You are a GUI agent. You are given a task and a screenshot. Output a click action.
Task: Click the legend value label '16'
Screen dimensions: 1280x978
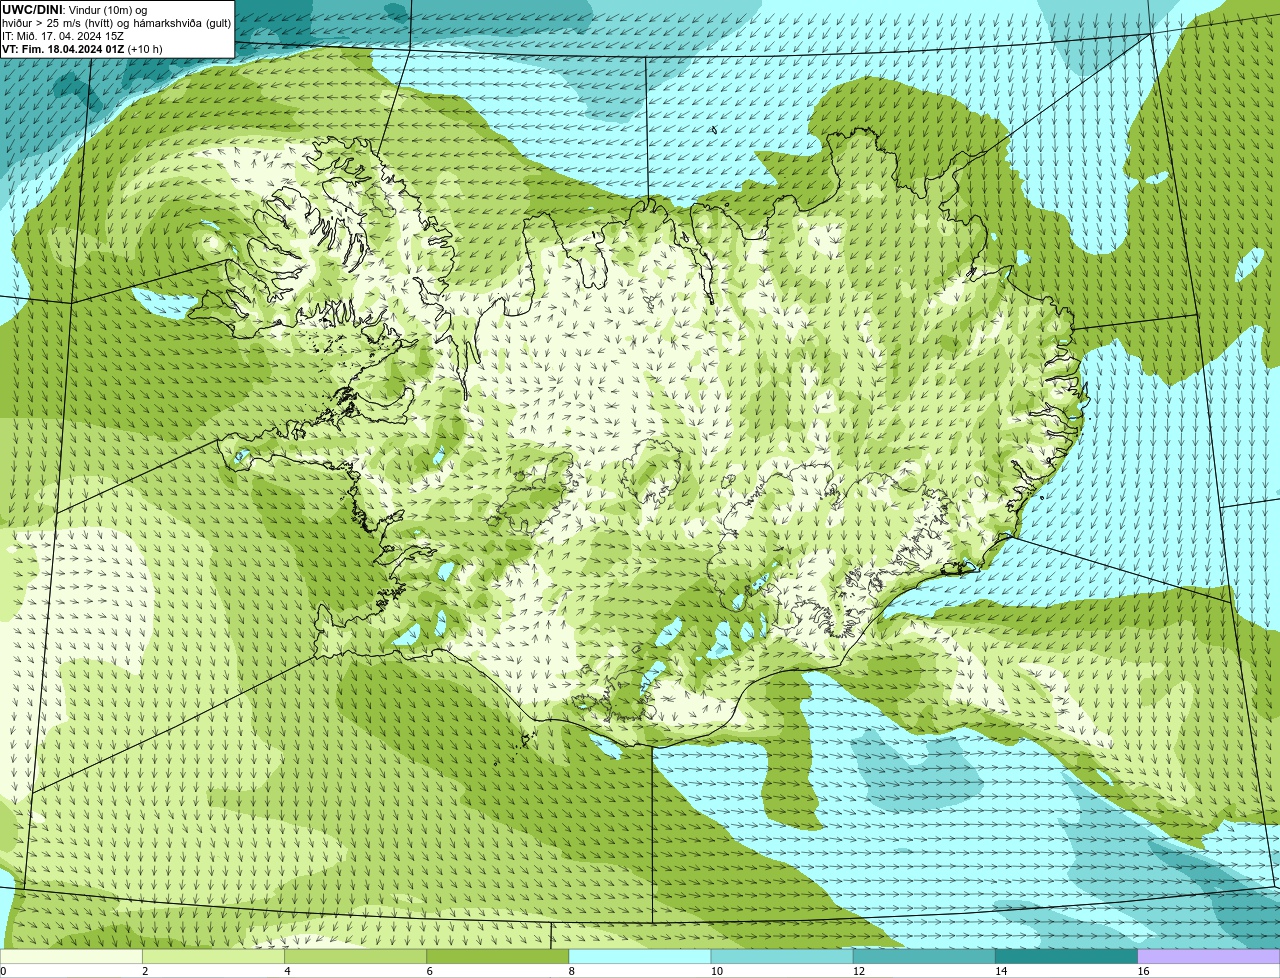[x=1142, y=971]
